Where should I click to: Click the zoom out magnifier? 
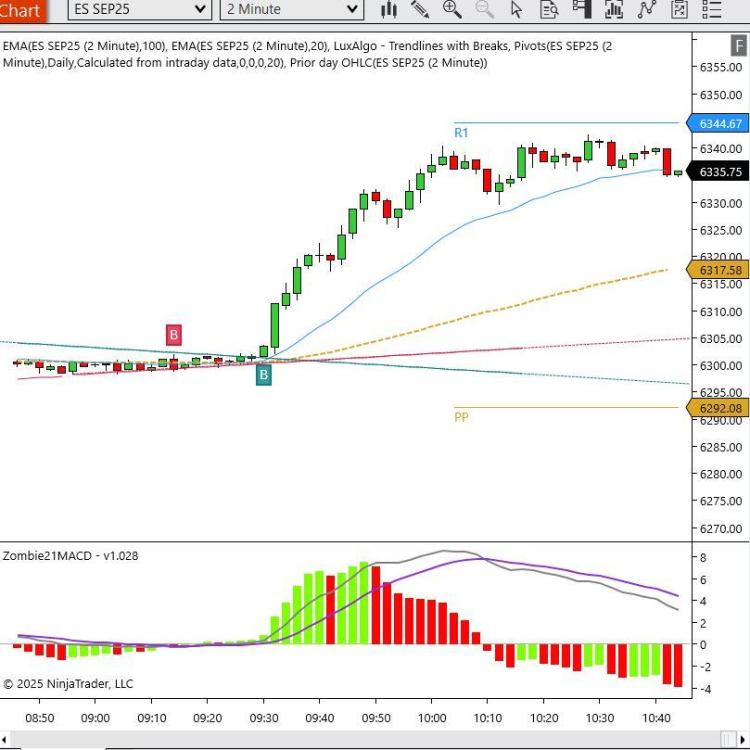(485, 10)
